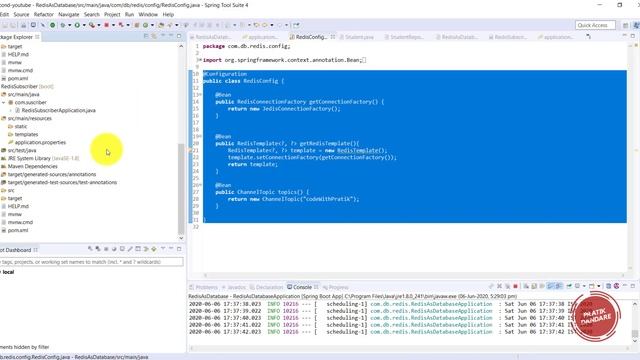Image resolution: width=640 pixels, height=360 pixels.
Task: Switch to the Problems tab
Action: [204, 287]
